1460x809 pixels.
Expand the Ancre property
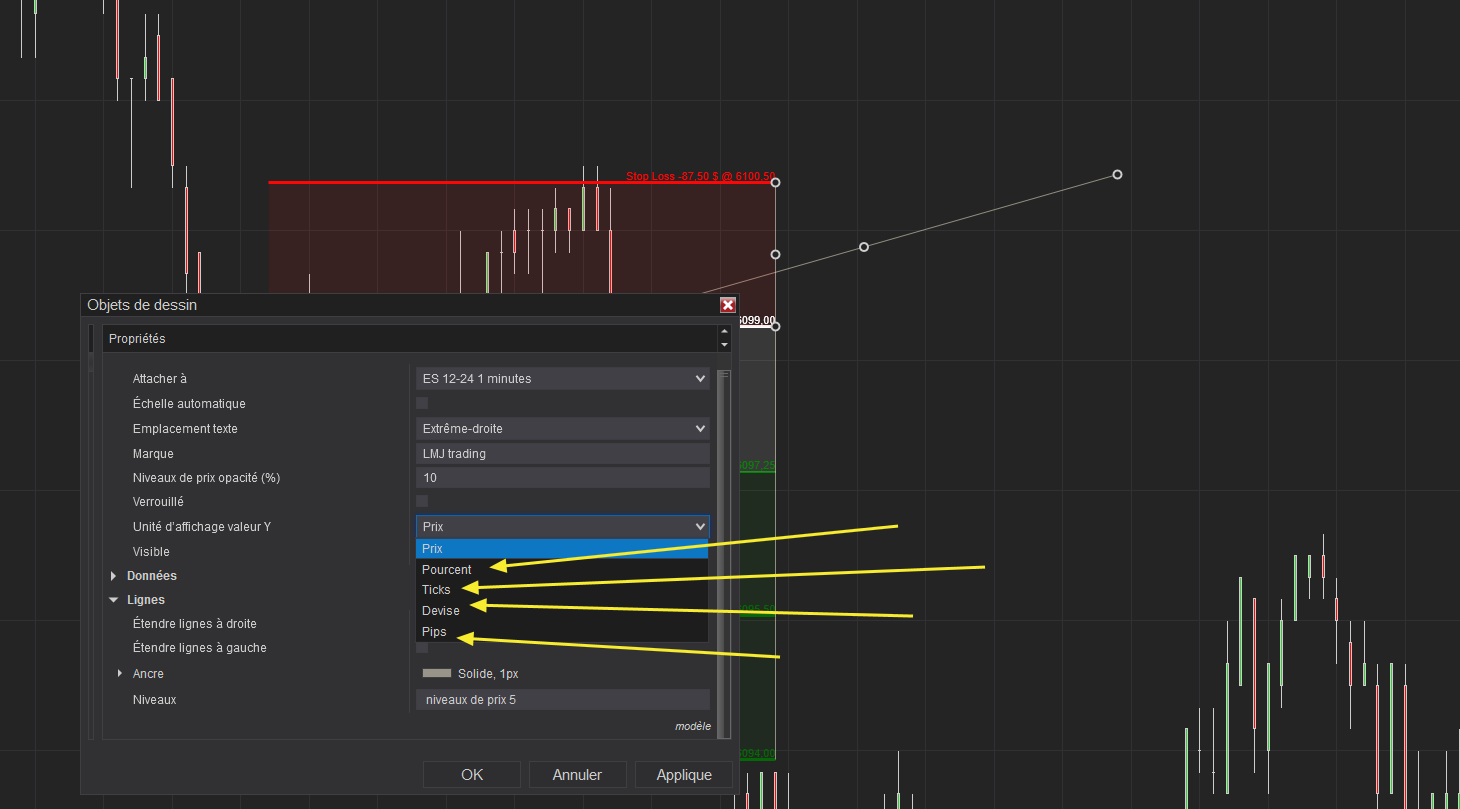tap(120, 674)
